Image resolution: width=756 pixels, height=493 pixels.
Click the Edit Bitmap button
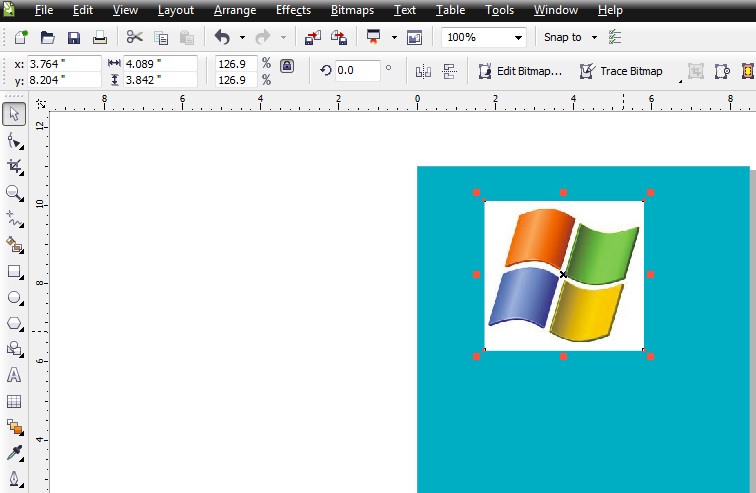[x=520, y=71]
